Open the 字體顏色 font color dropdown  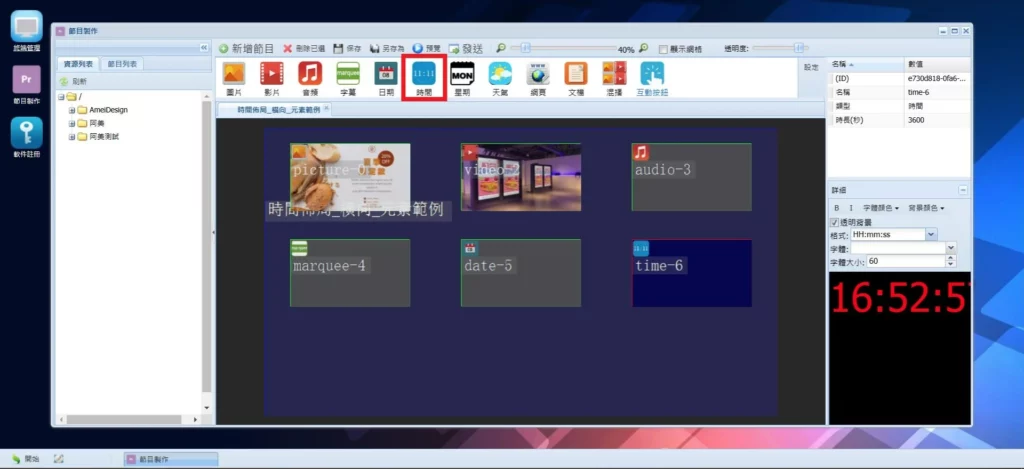pyautogui.click(x=881, y=208)
